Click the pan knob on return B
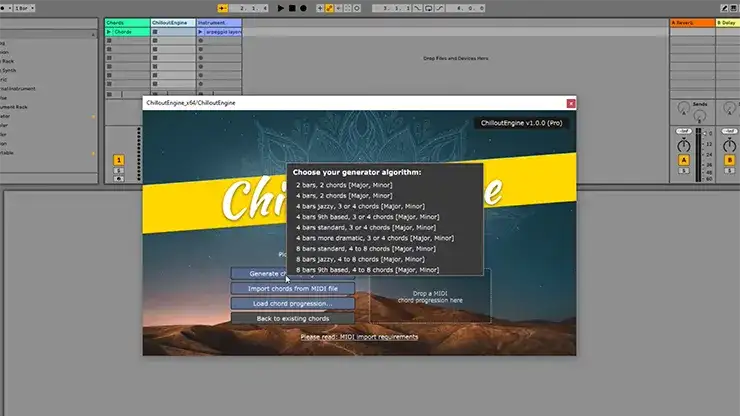Viewport: 740px width, 416px height. tap(729, 145)
